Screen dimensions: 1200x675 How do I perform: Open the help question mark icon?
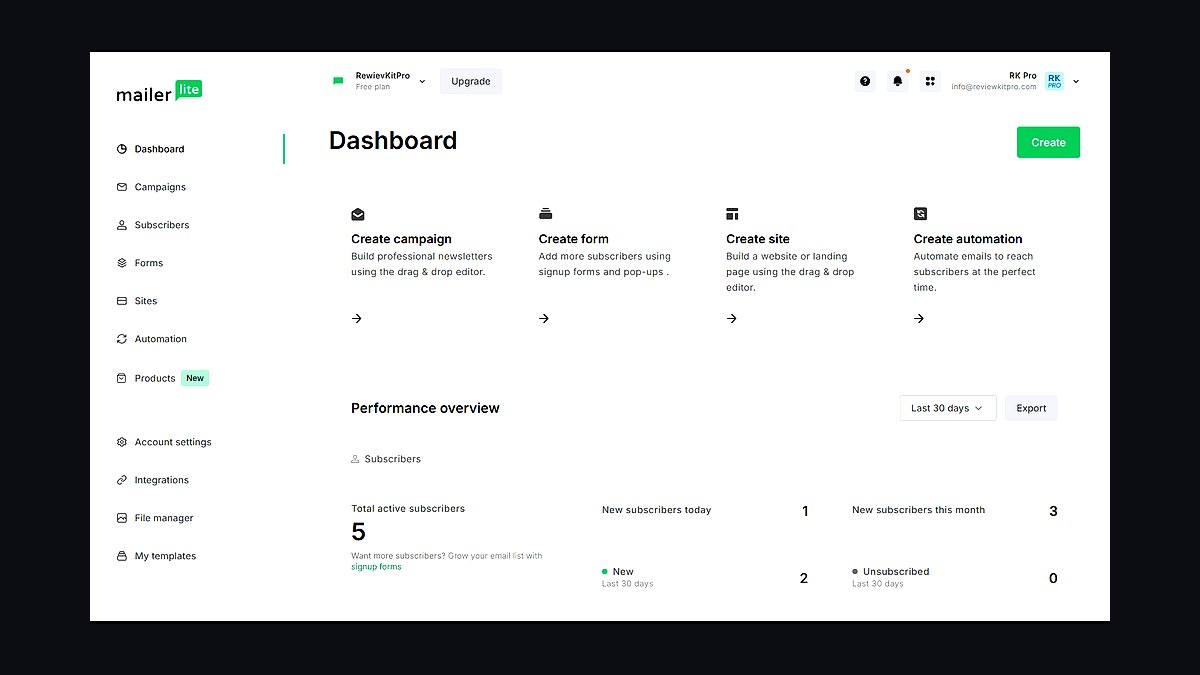coord(865,81)
